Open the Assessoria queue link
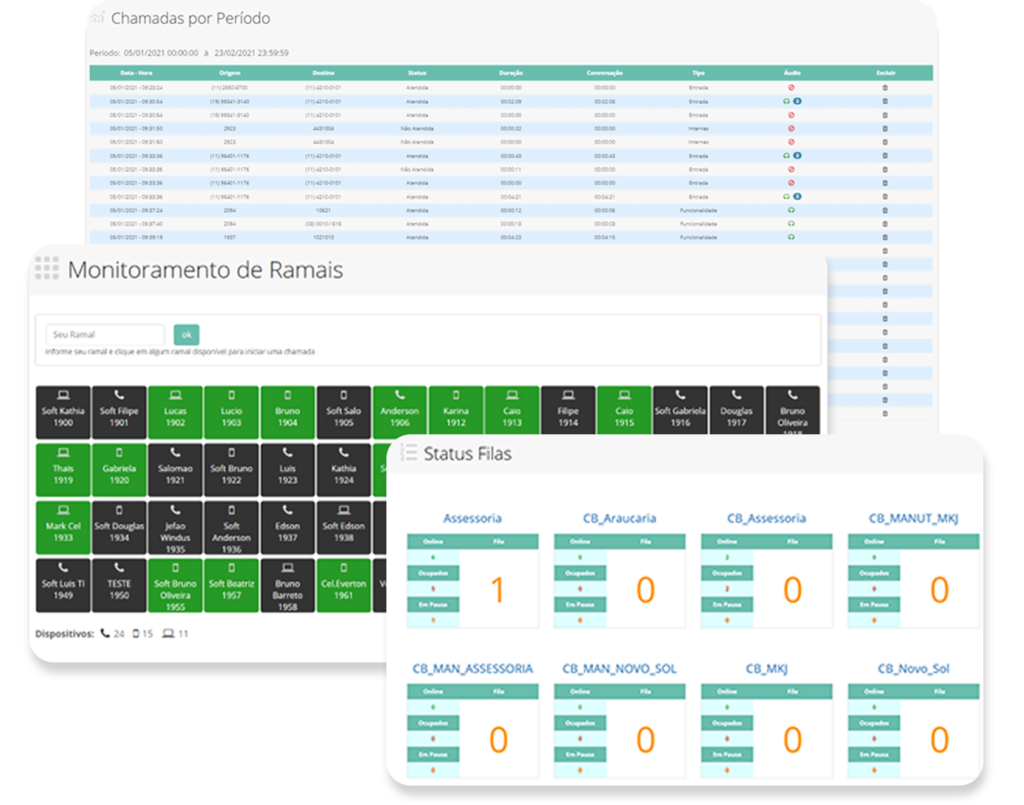 tap(472, 518)
